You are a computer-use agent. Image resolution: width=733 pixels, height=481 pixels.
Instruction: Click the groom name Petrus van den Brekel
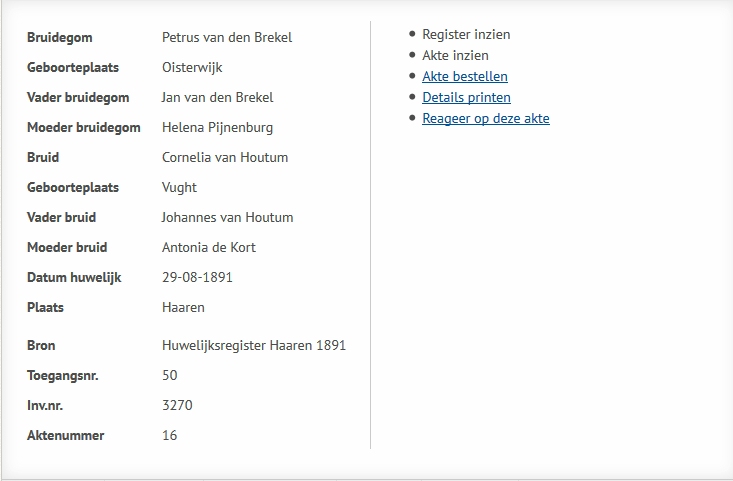(x=226, y=37)
